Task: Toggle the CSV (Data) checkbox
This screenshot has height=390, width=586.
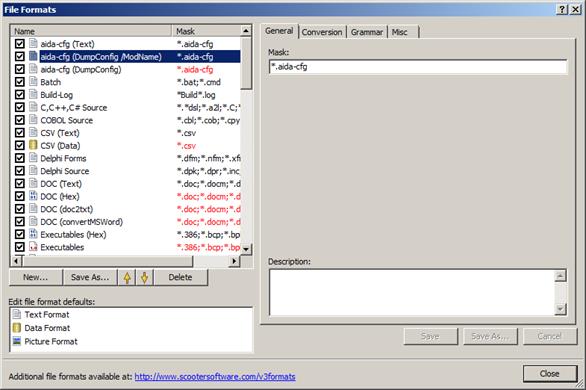Action: click(x=20, y=145)
